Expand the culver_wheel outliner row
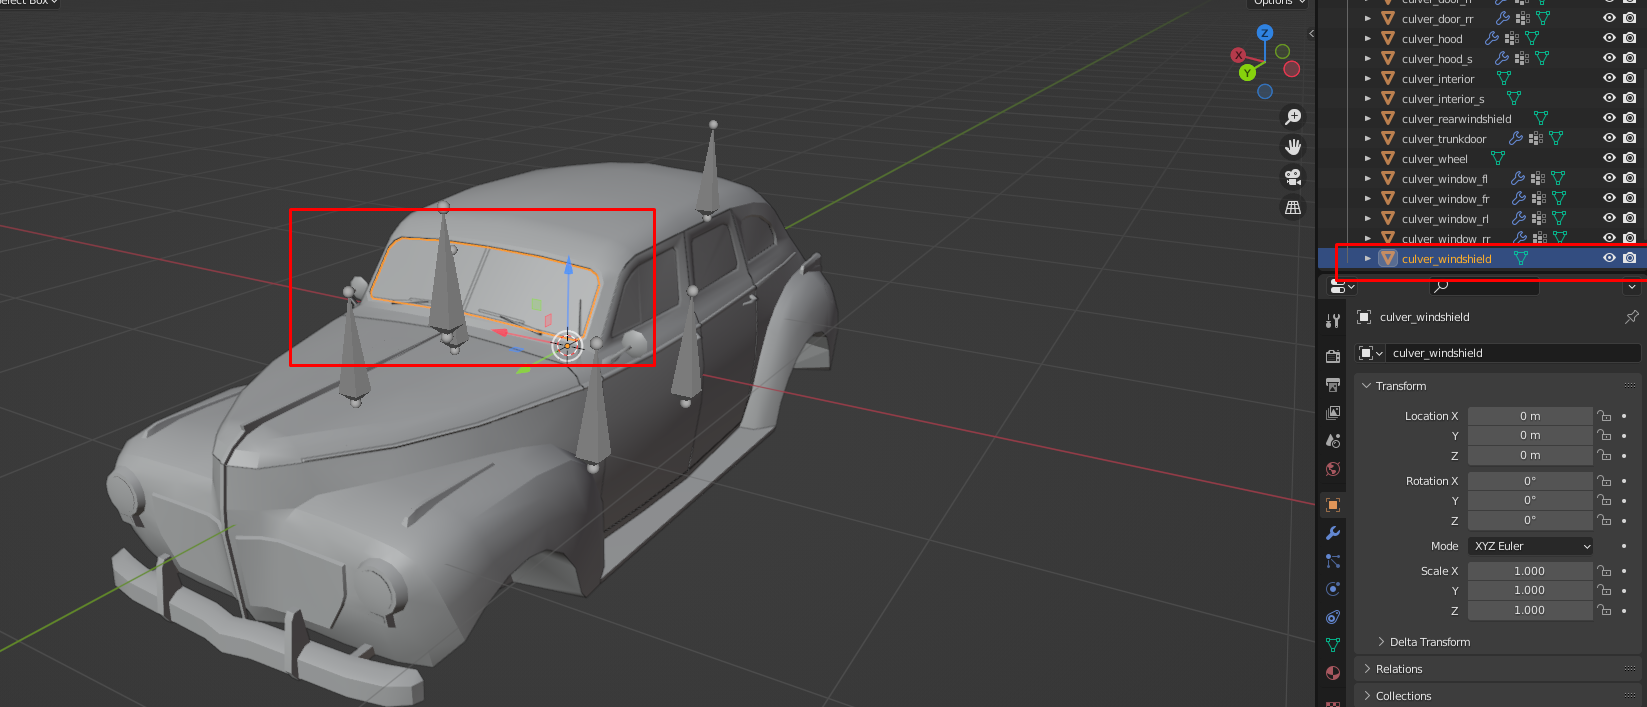This screenshot has height=707, width=1647. click(1368, 158)
